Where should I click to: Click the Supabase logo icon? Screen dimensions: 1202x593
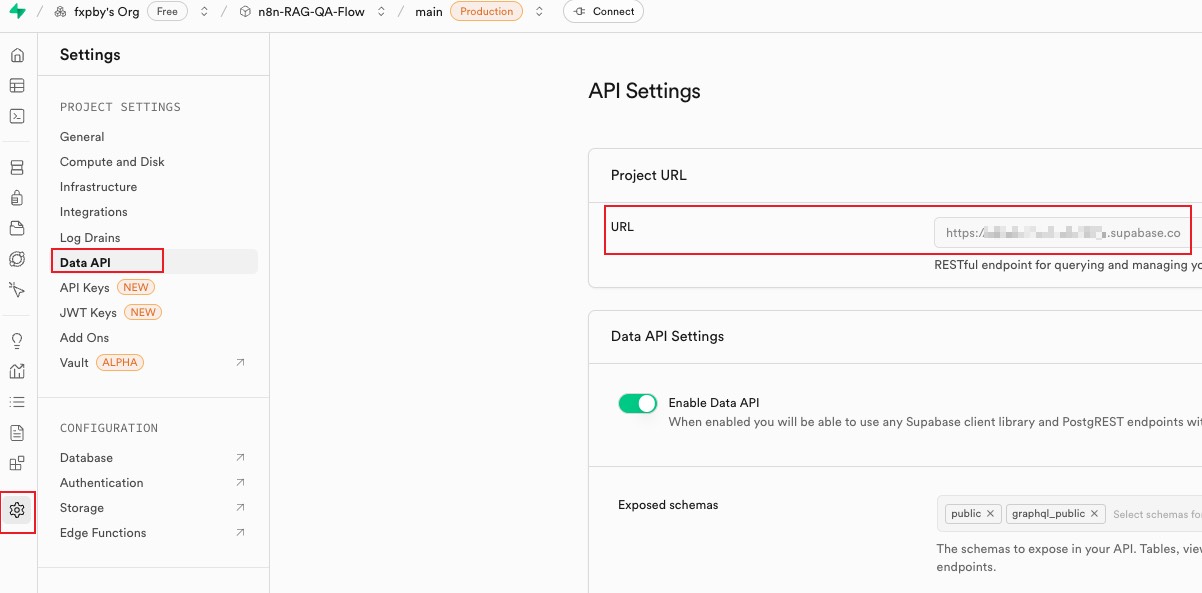click(17, 12)
